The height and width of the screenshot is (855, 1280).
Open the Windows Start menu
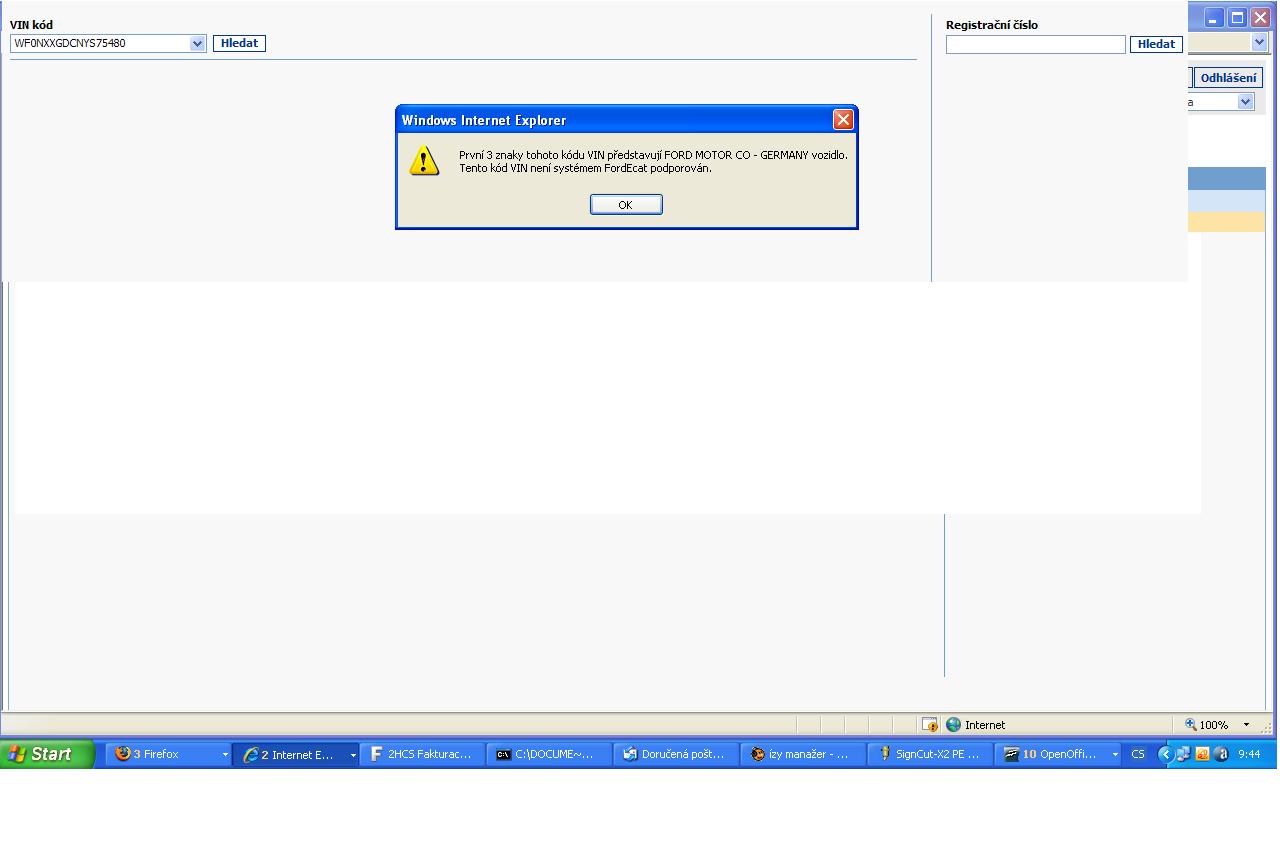(x=48, y=754)
